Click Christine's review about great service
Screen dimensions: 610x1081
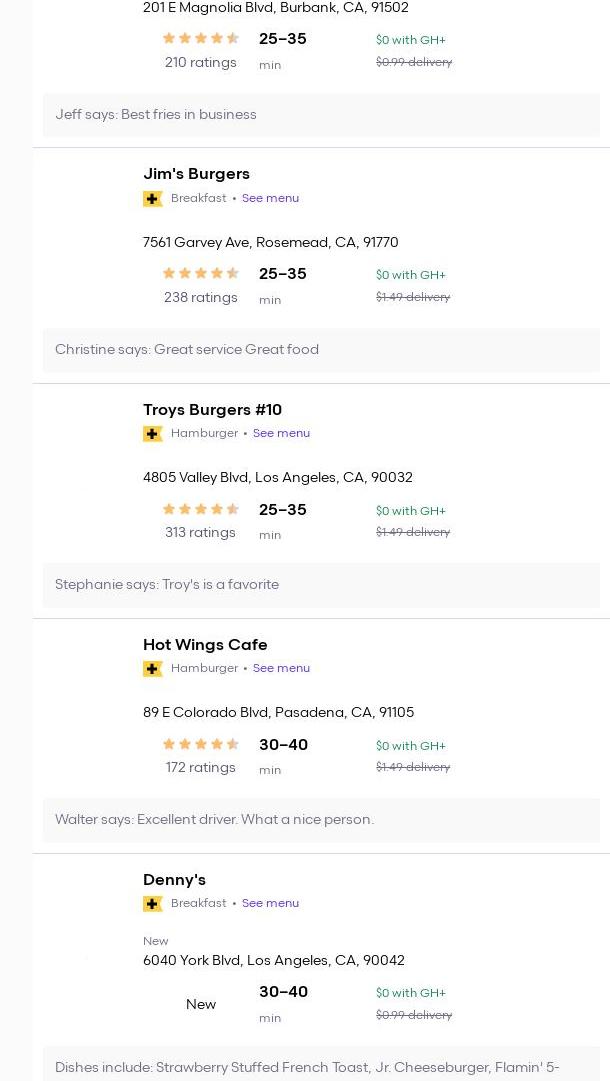(187, 350)
